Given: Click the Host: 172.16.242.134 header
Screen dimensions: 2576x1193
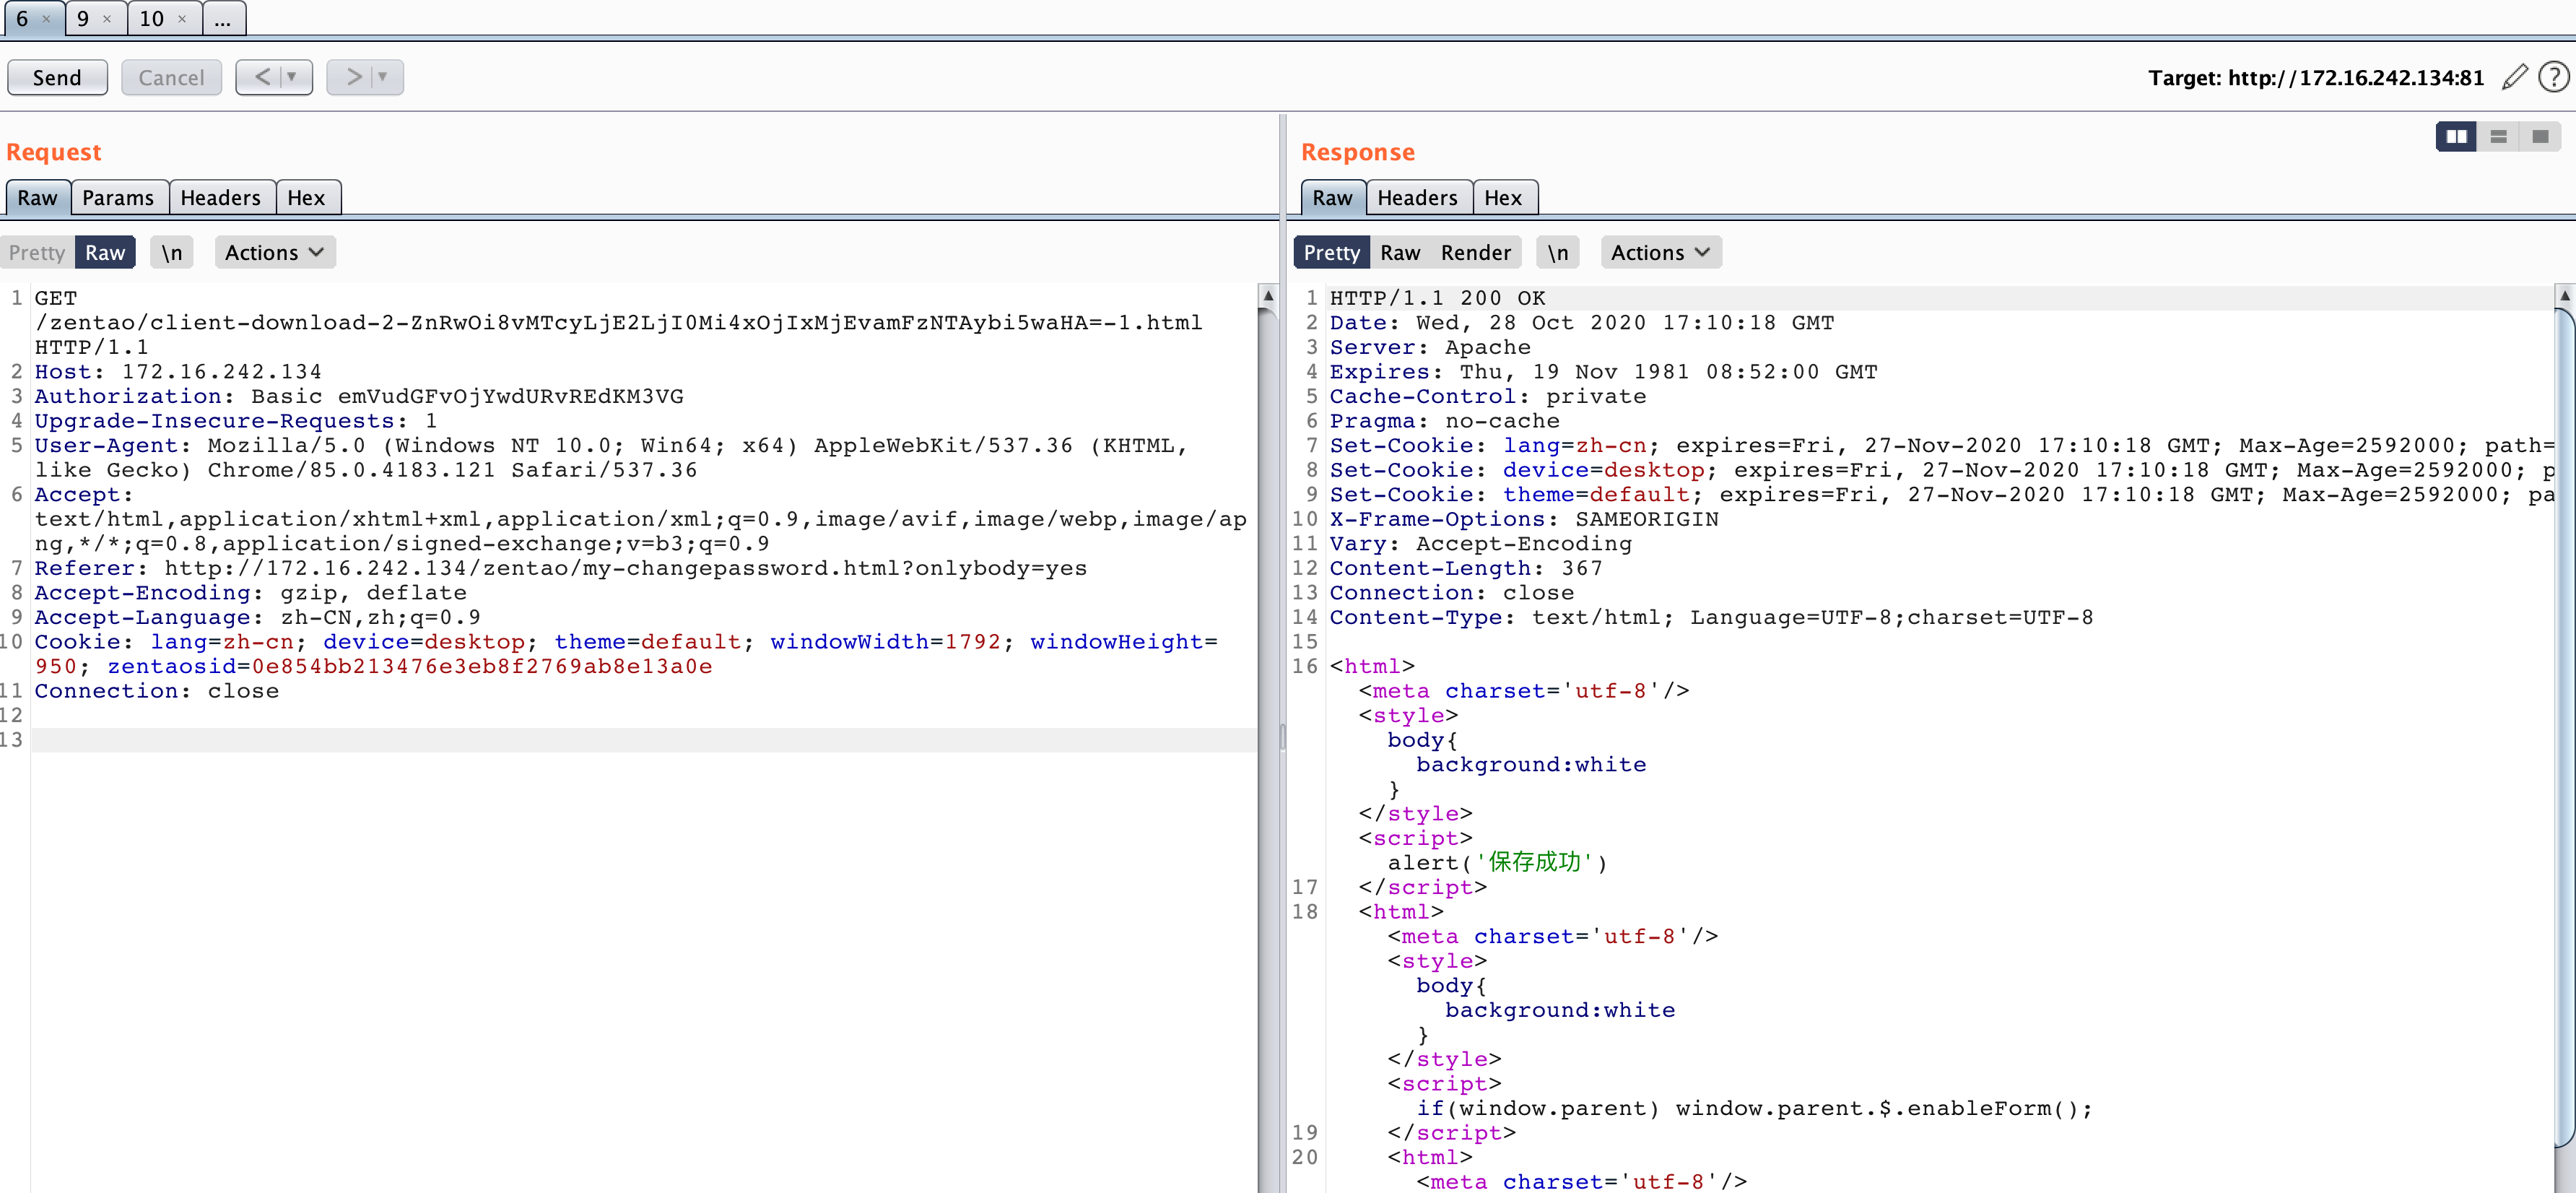Looking at the screenshot, I should point(178,371).
